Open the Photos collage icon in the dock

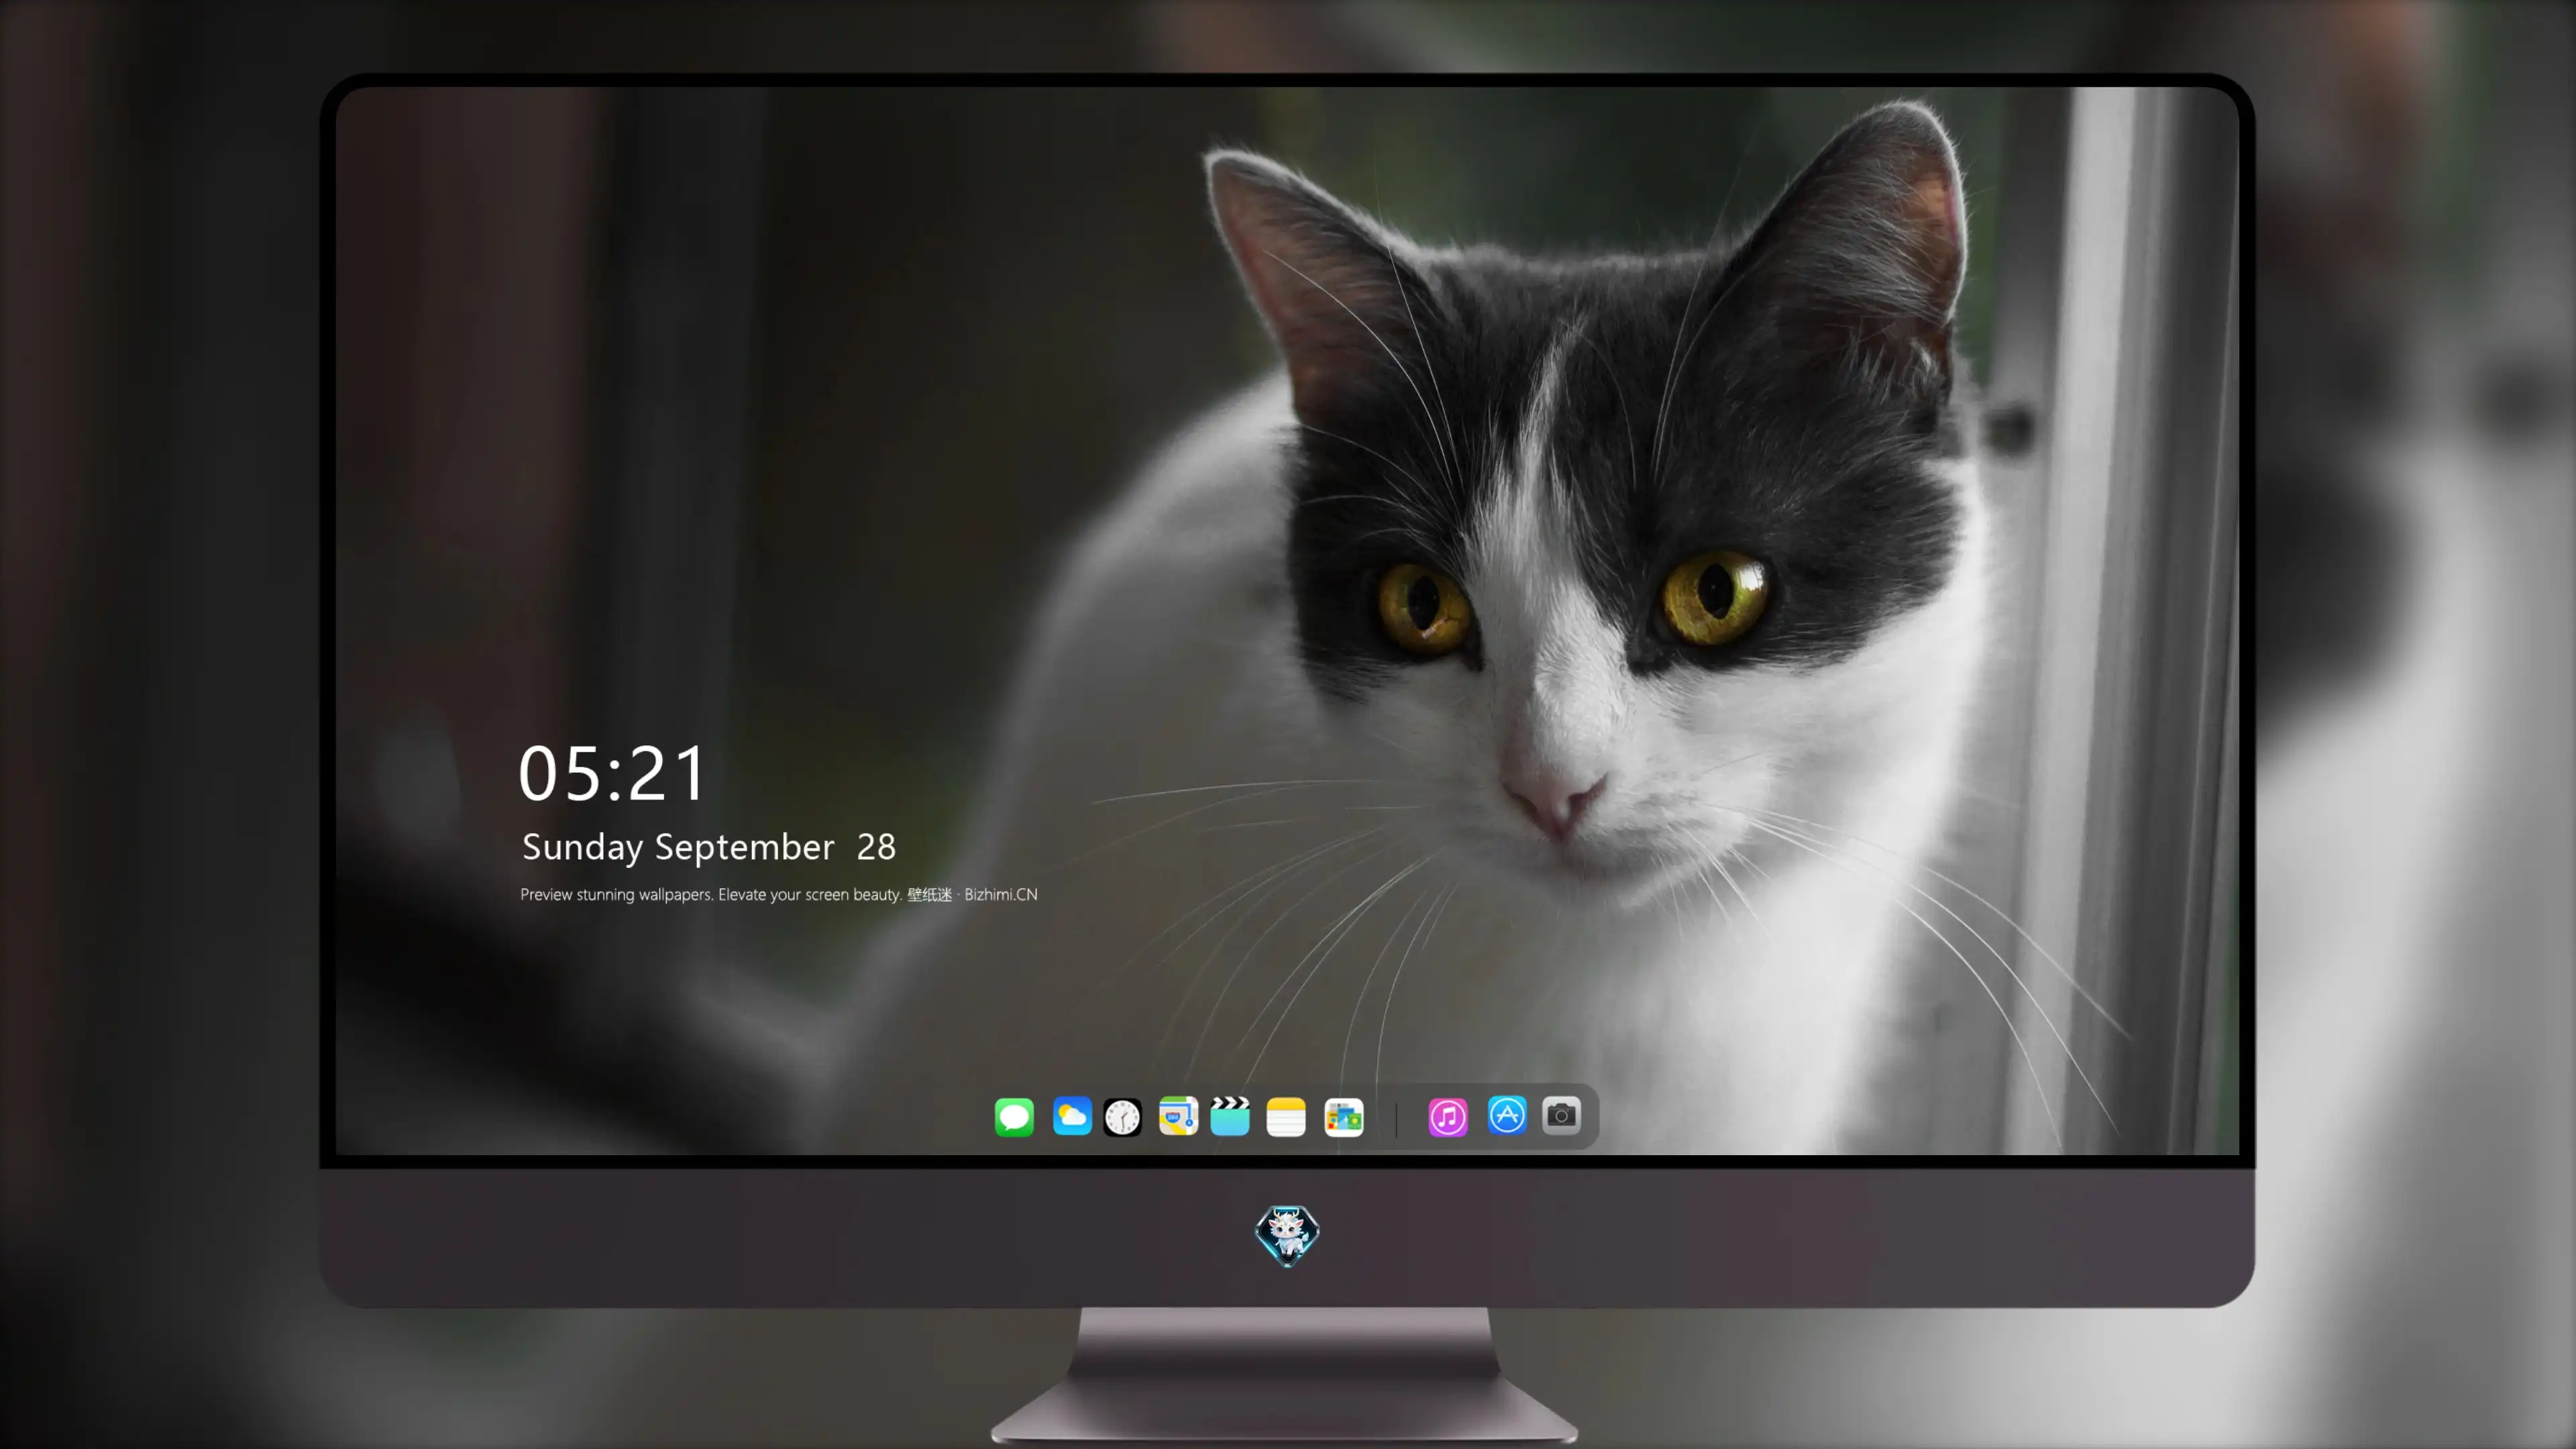[1344, 1117]
